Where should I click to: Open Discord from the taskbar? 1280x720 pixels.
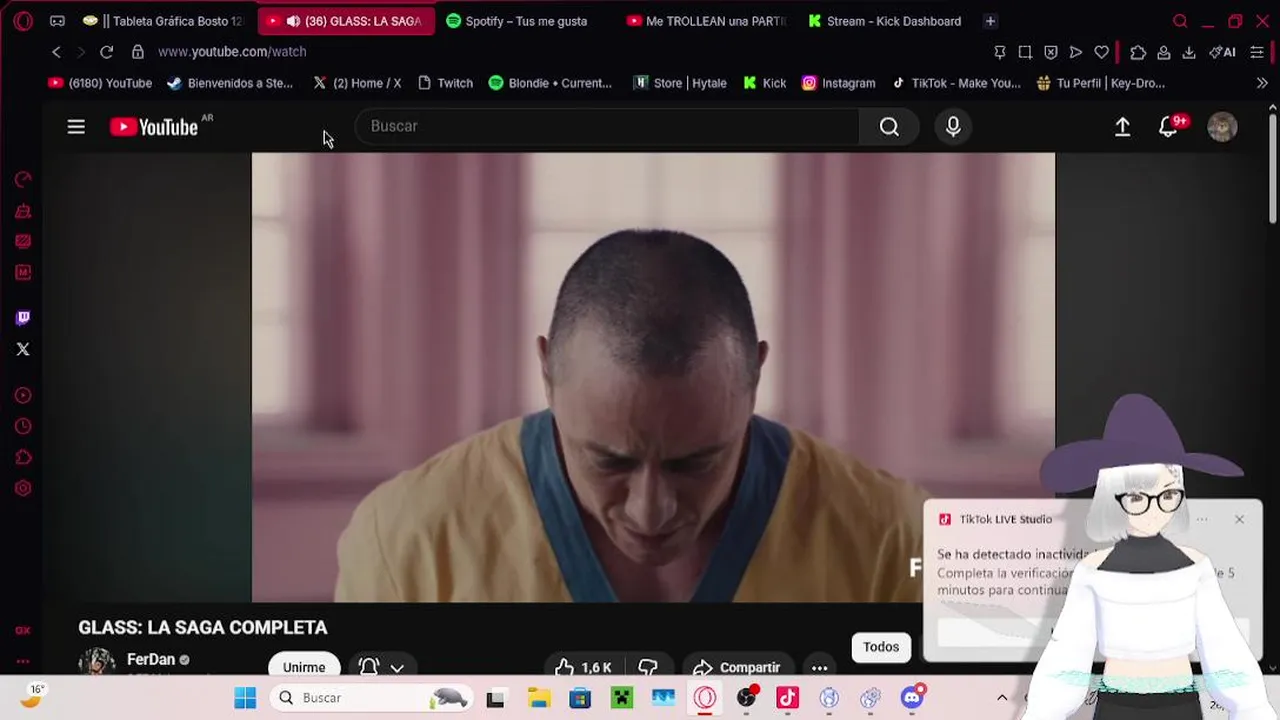[912, 698]
